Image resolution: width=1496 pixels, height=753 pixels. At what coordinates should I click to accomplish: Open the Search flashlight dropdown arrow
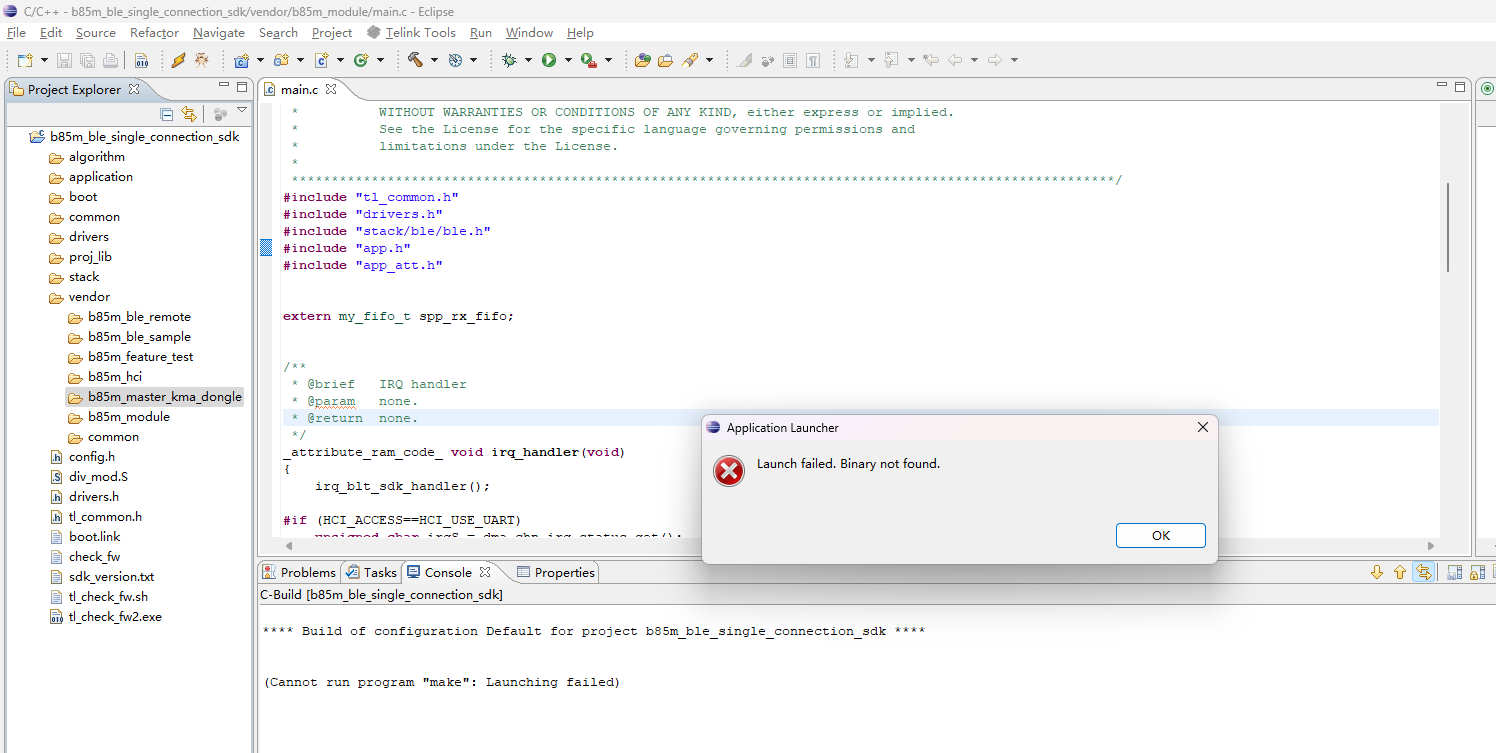tap(709, 60)
